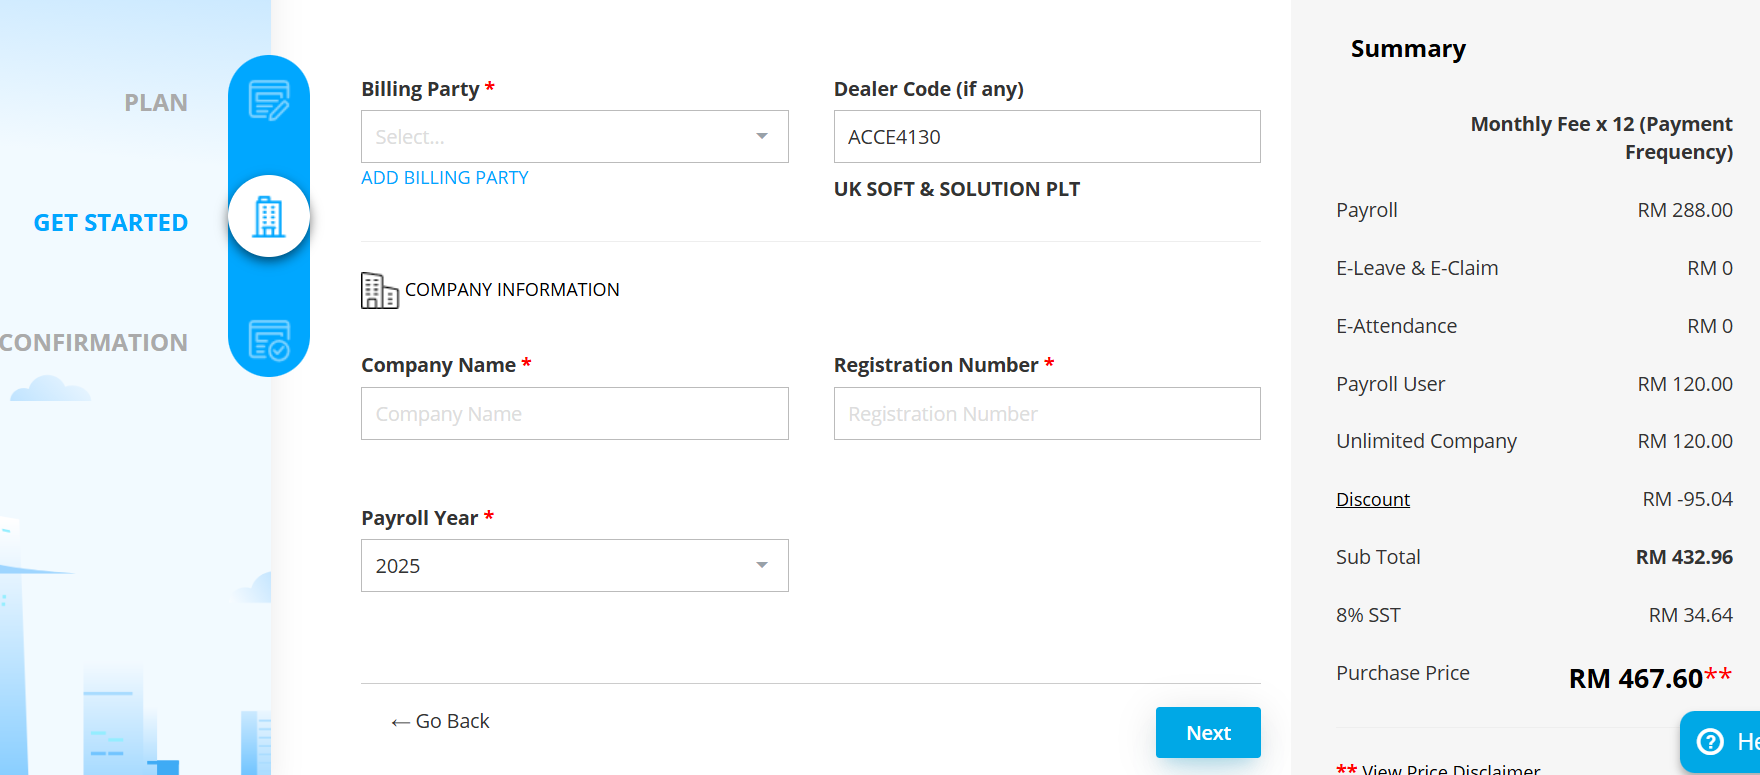The width and height of the screenshot is (1760, 775).
Task: Select the GET STARTED step label
Action: pyautogui.click(x=111, y=223)
